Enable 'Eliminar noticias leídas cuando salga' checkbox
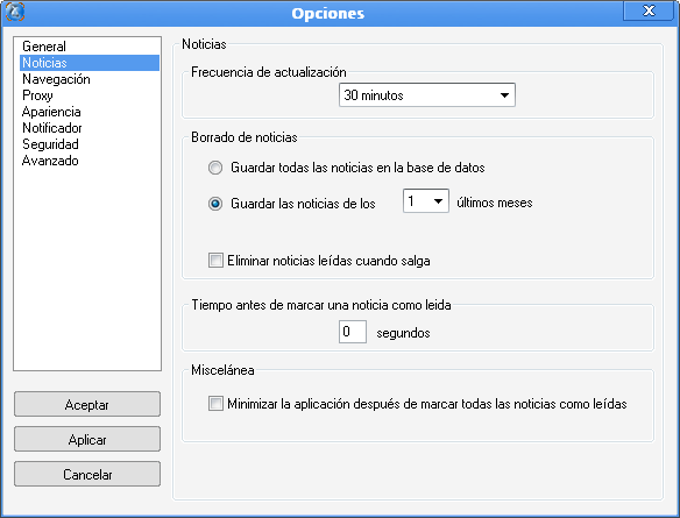 [216, 261]
